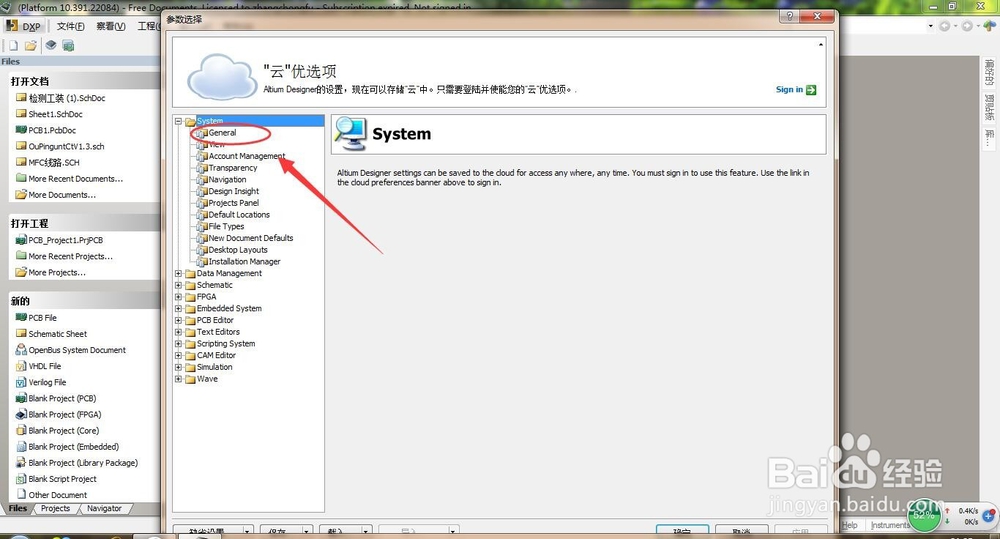Image resolution: width=1000 pixels, height=539 pixels.
Task: Click the Blank Script Project icon
Action: (21, 478)
